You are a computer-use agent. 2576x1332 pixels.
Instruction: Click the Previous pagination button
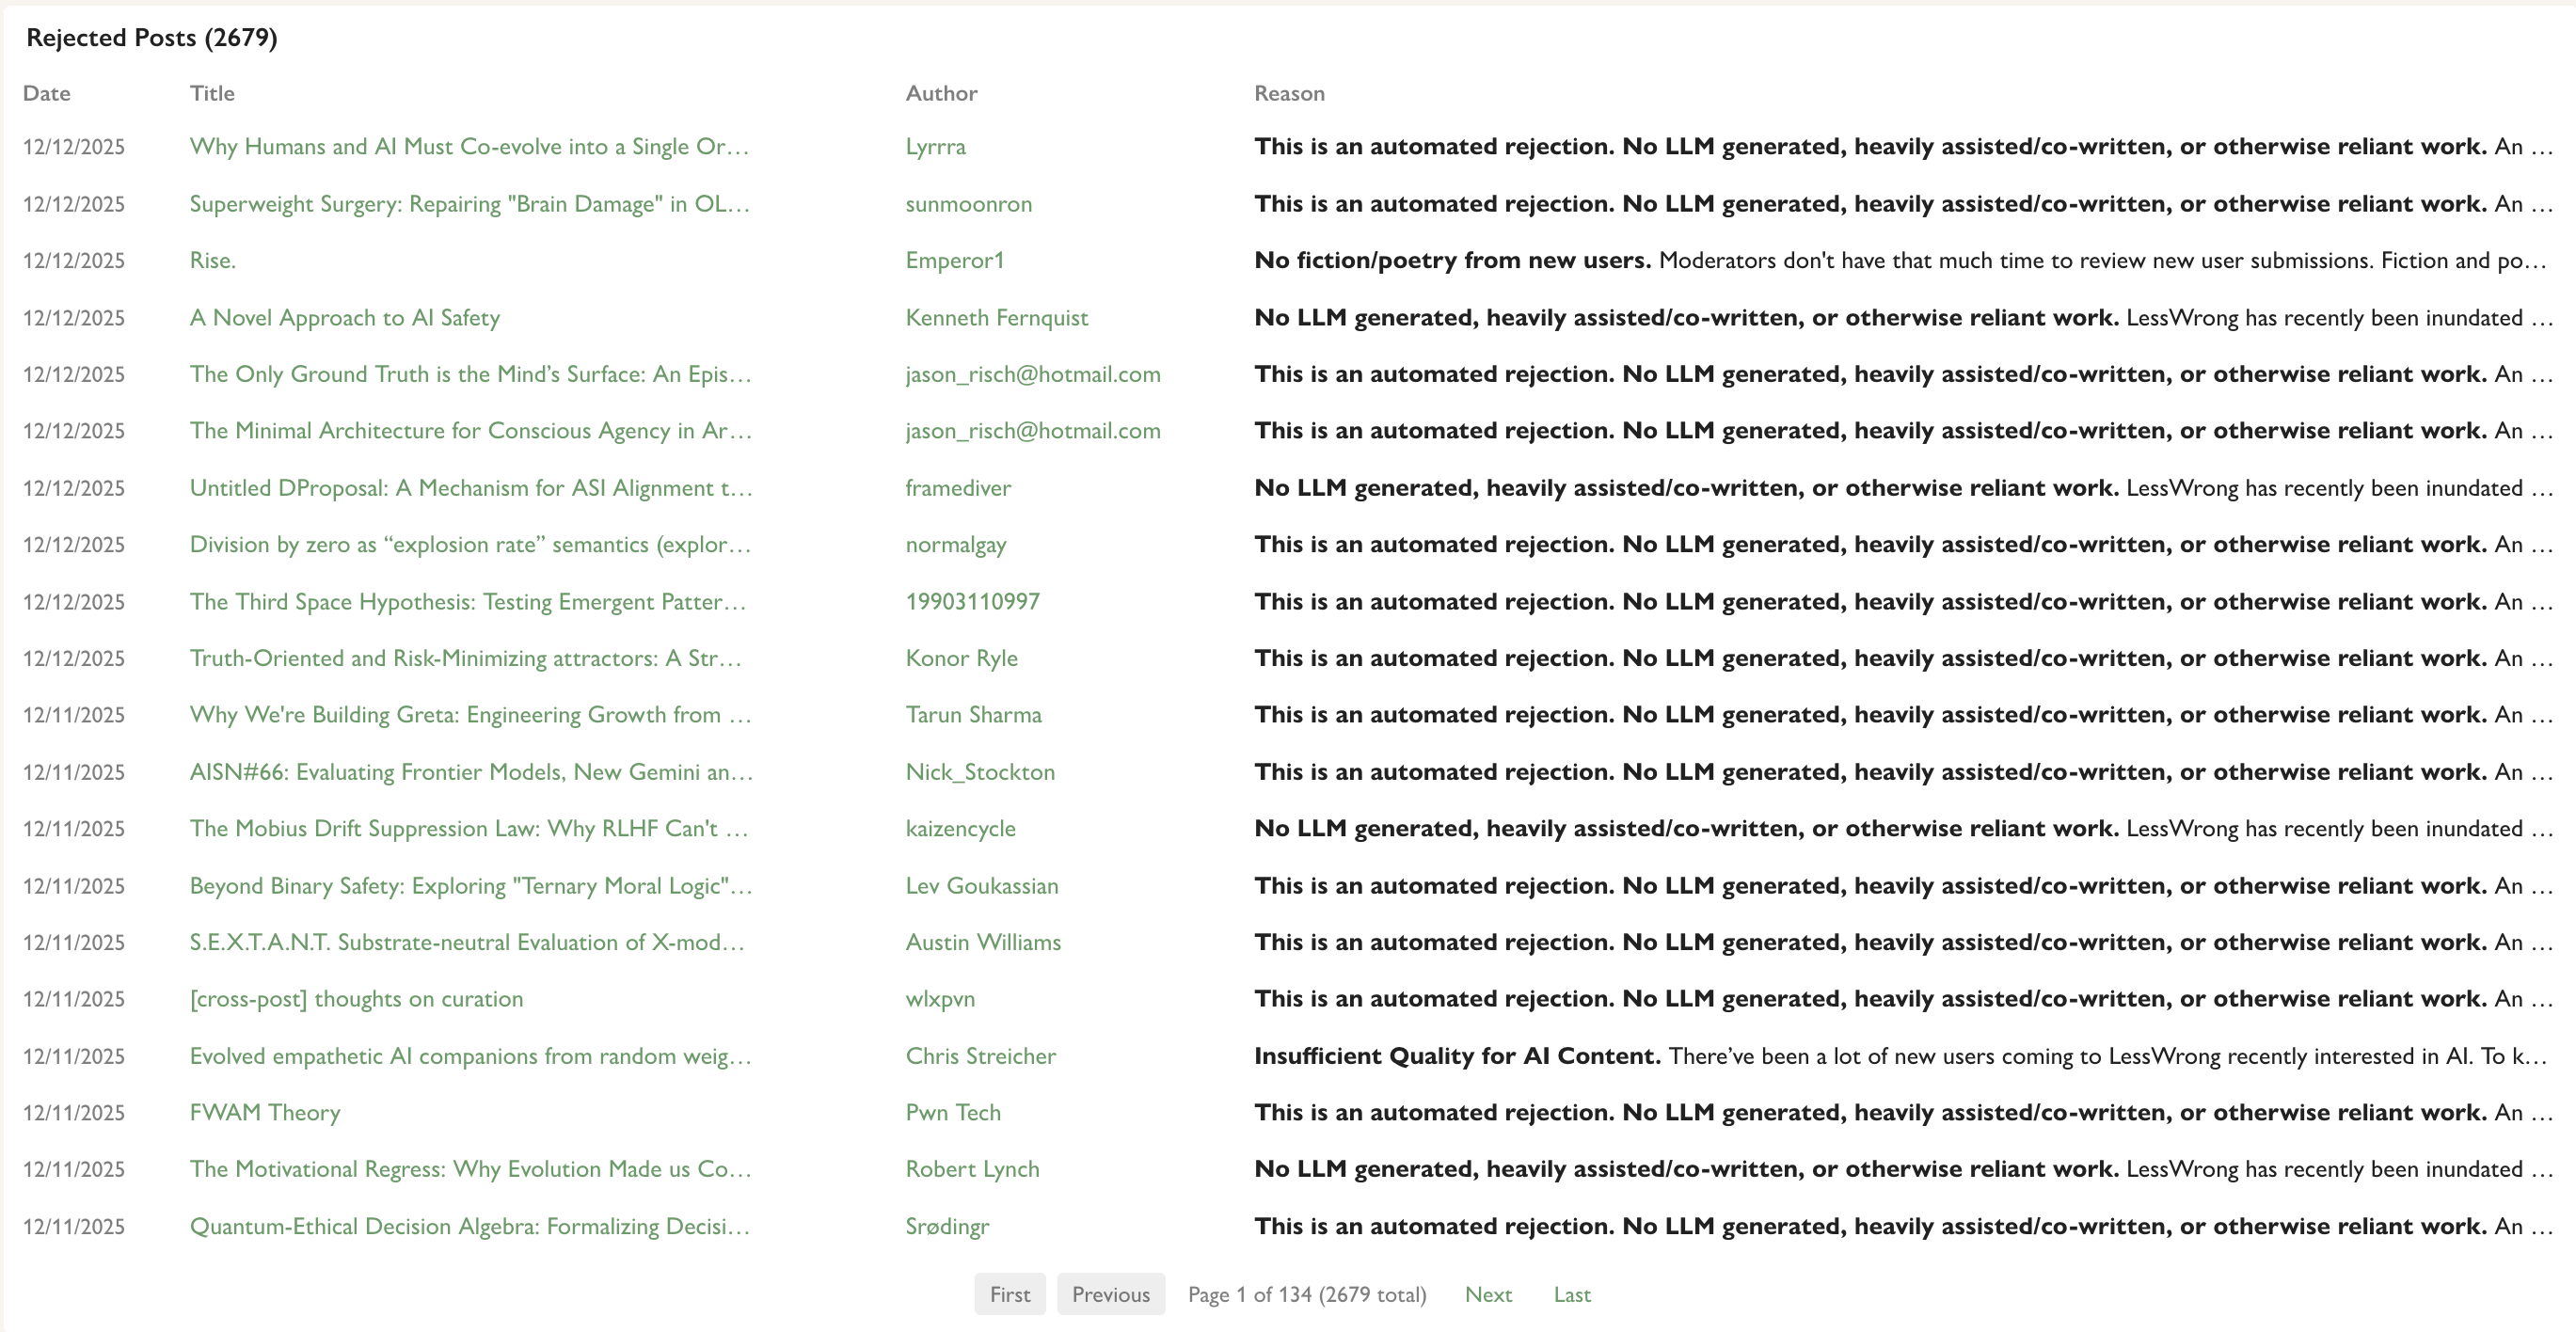(x=1110, y=1294)
